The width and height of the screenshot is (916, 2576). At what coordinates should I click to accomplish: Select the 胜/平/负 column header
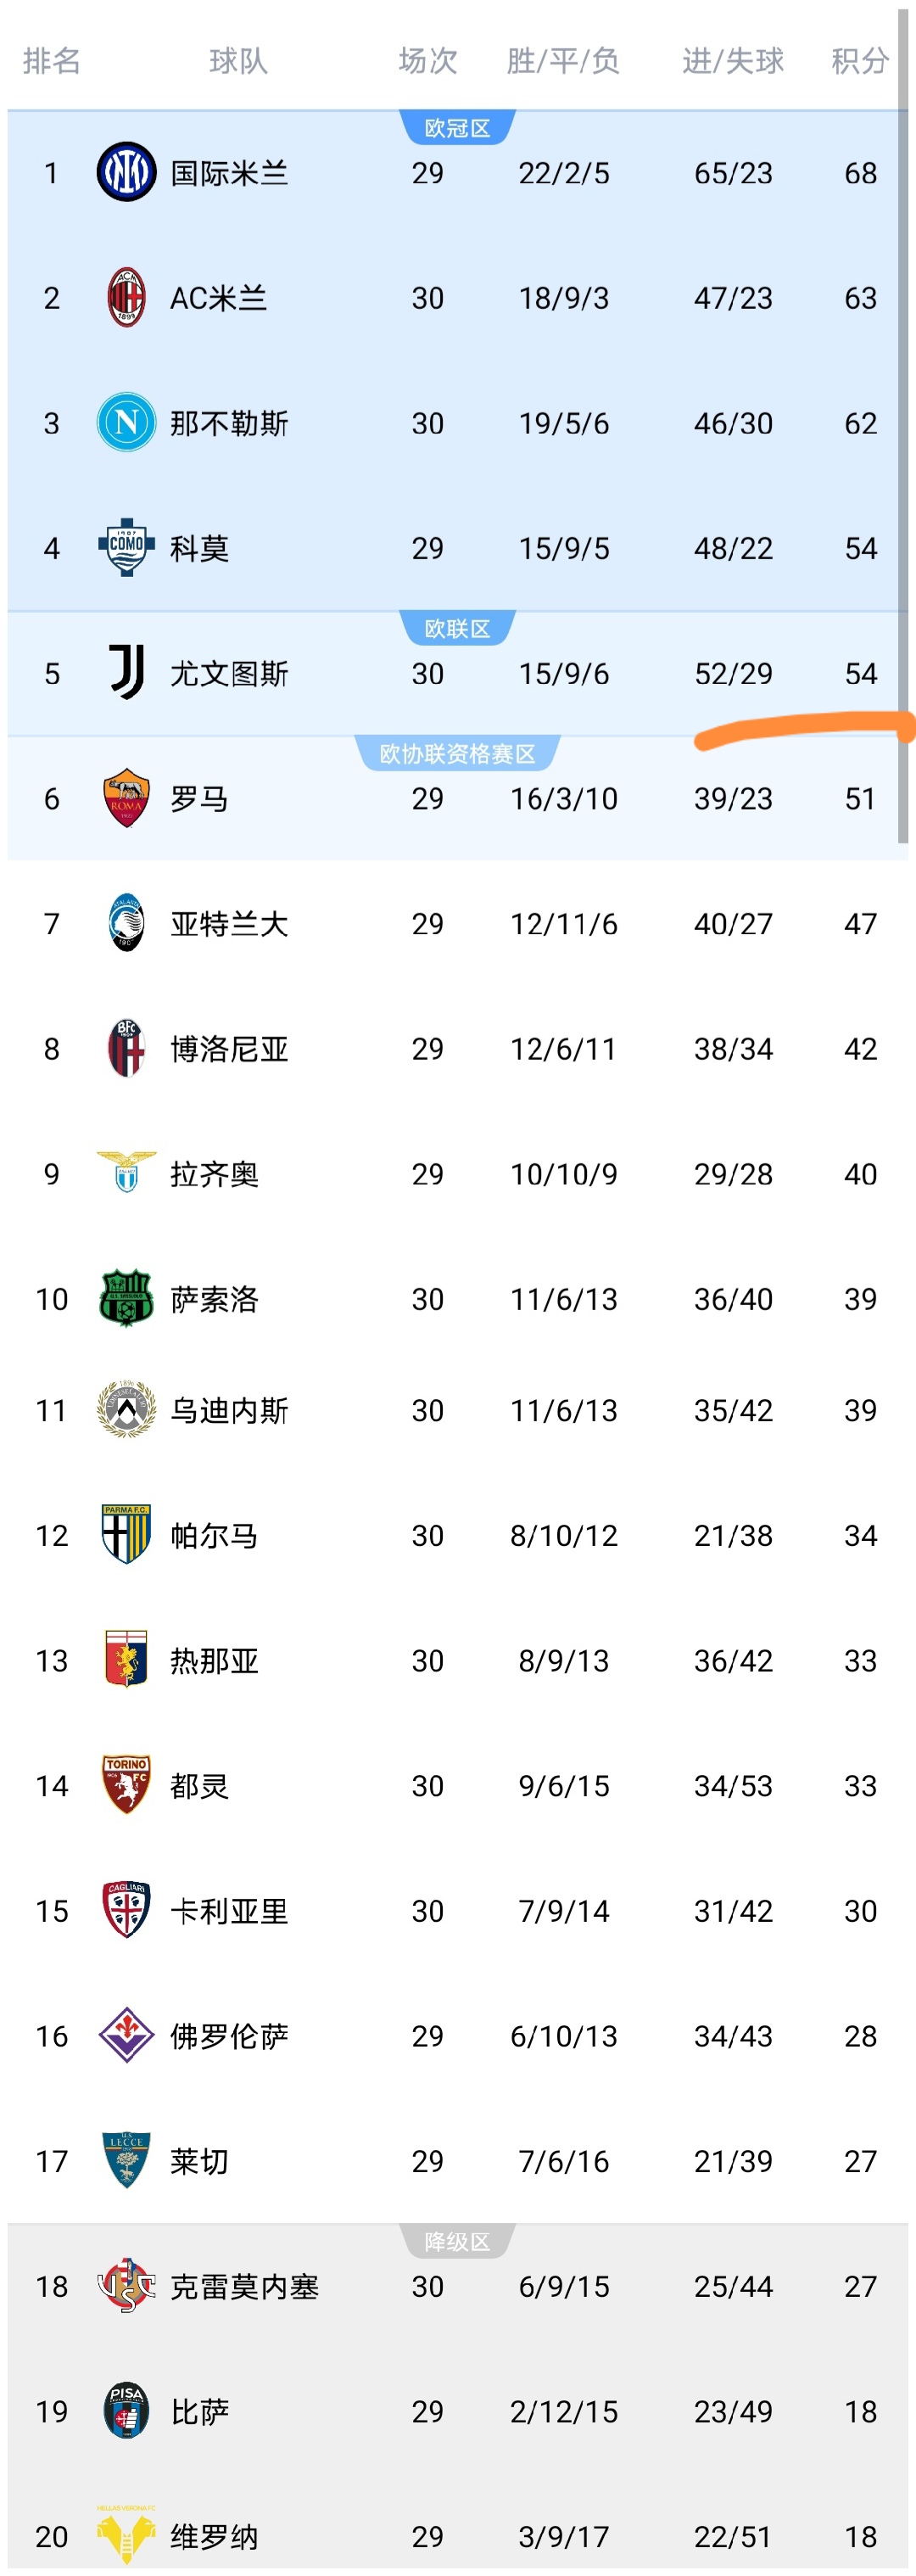[x=563, y=61]
